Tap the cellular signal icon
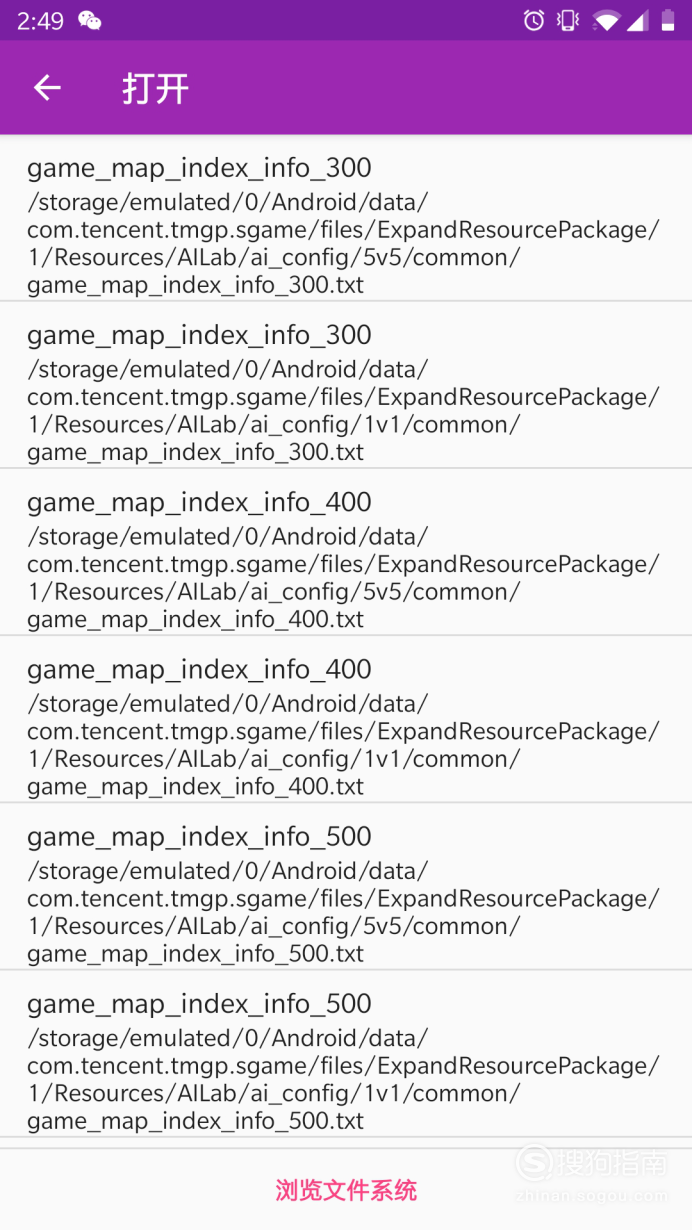Screen dimensions: 692x1230 tap(637, 20)
